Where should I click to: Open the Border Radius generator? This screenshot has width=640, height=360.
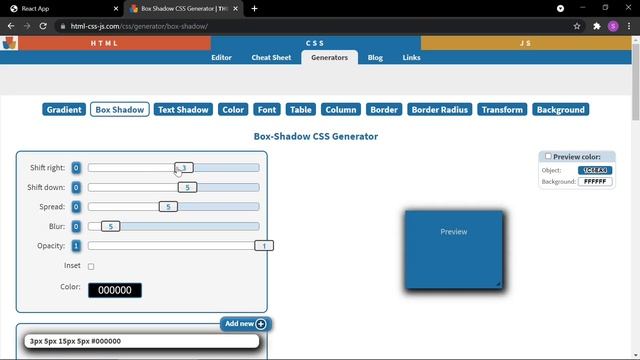440,109
